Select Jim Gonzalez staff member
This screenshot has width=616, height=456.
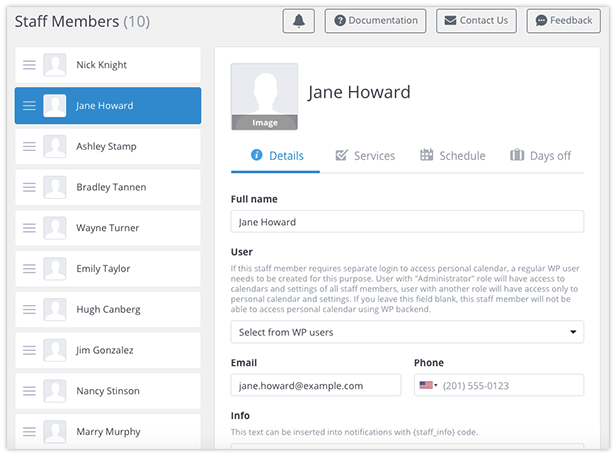point(108,350)
